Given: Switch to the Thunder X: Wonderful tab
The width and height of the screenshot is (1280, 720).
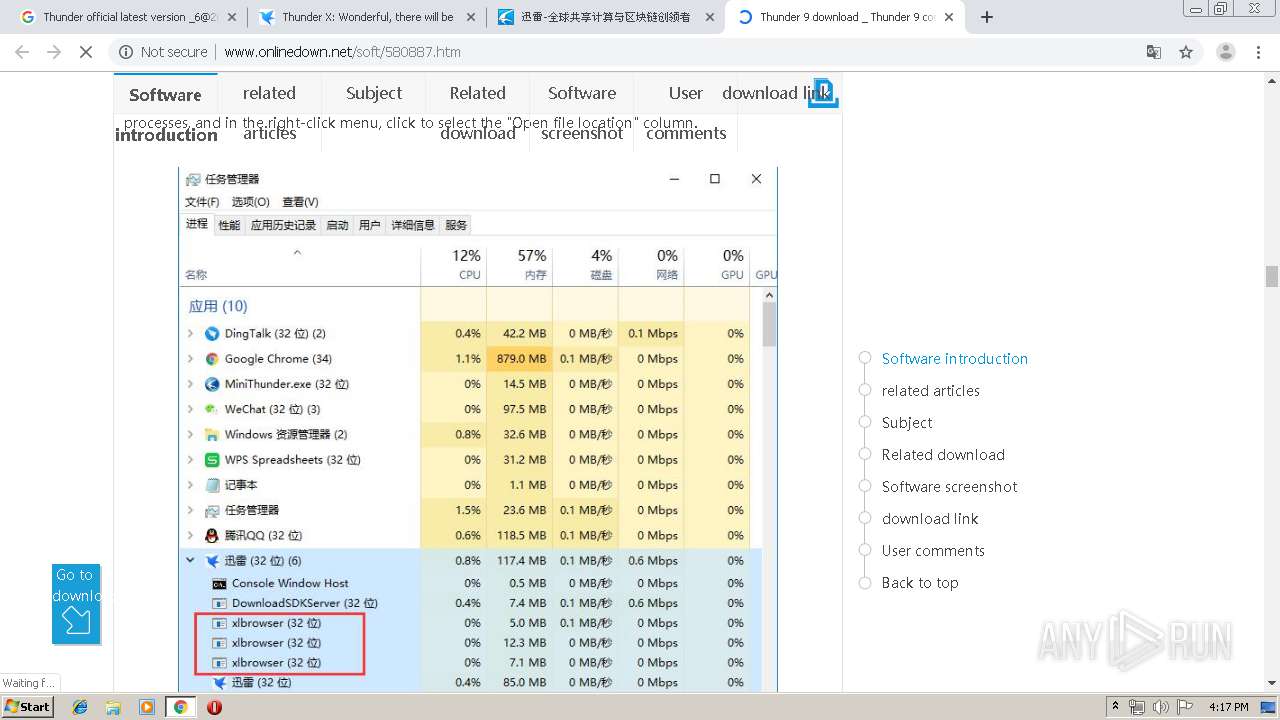Looking at the screenshot, I should (x=366, y=17).
